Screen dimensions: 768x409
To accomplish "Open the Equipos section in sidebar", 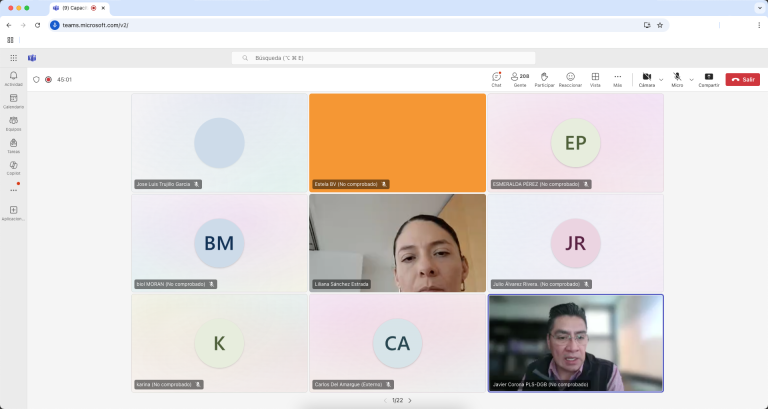I will click(x=13, y=122).
